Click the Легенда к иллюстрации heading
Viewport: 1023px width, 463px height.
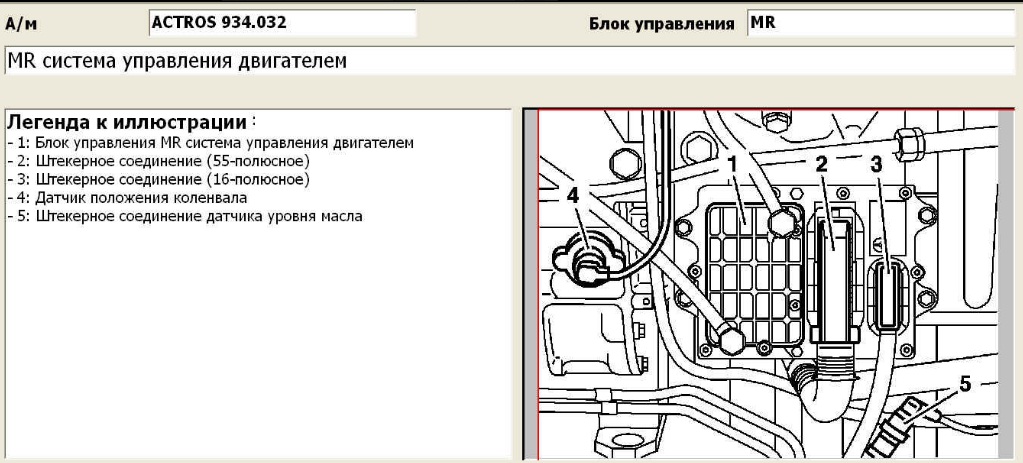(127, 122)
